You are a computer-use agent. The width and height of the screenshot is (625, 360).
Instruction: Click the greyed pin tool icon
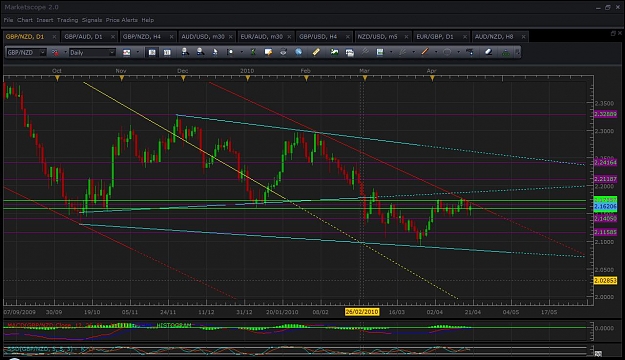tap(365, 52)
